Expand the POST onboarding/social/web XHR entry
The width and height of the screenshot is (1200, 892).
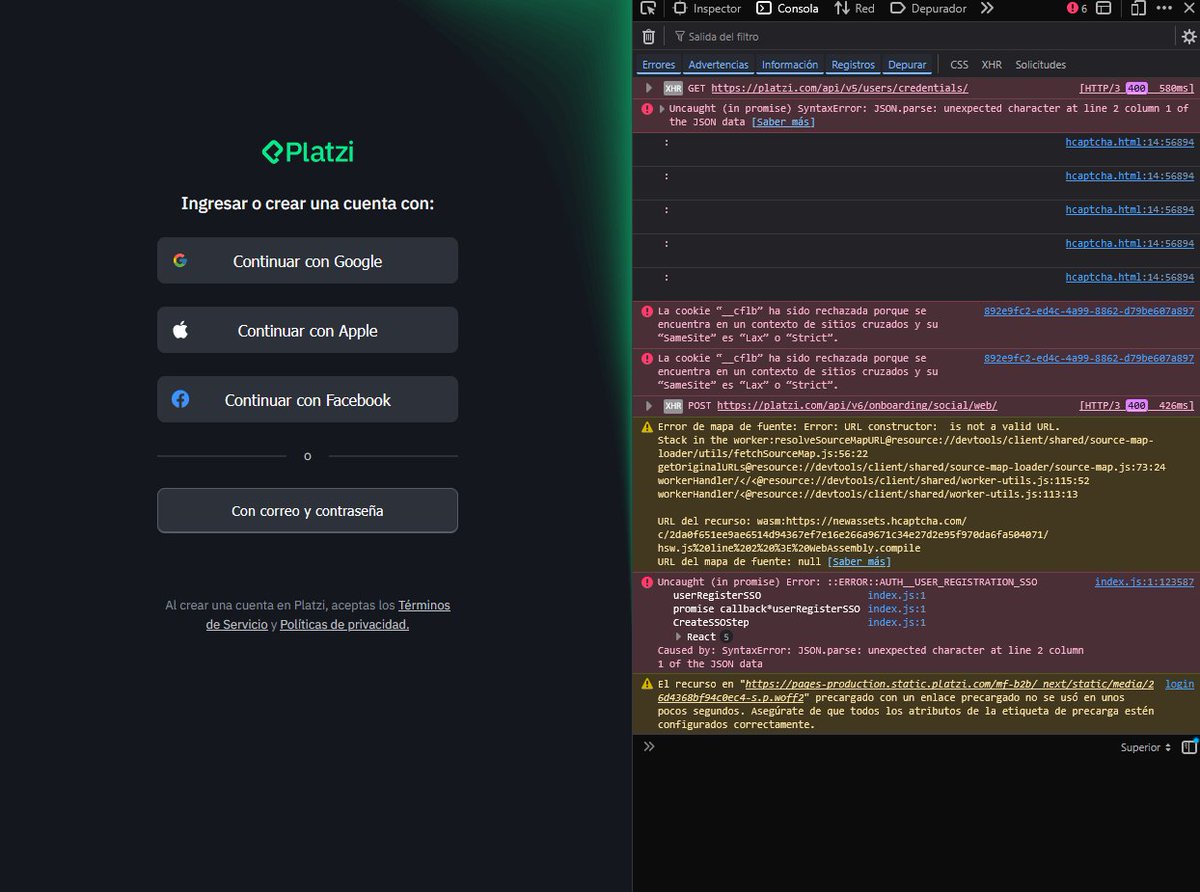649,405
